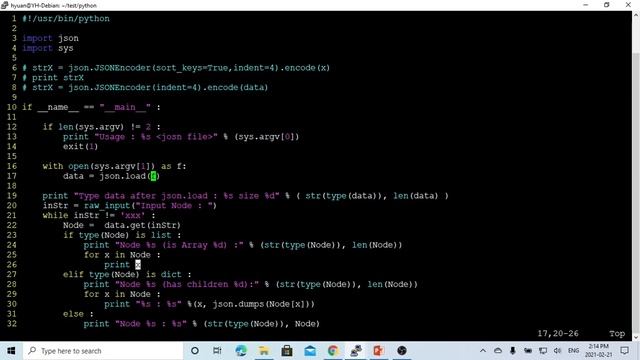This screenshot has width=640, height=360.
Task: Click 'data.get(inStr)' on line 22
Action: pyautogui.click(x=142, y=225)
